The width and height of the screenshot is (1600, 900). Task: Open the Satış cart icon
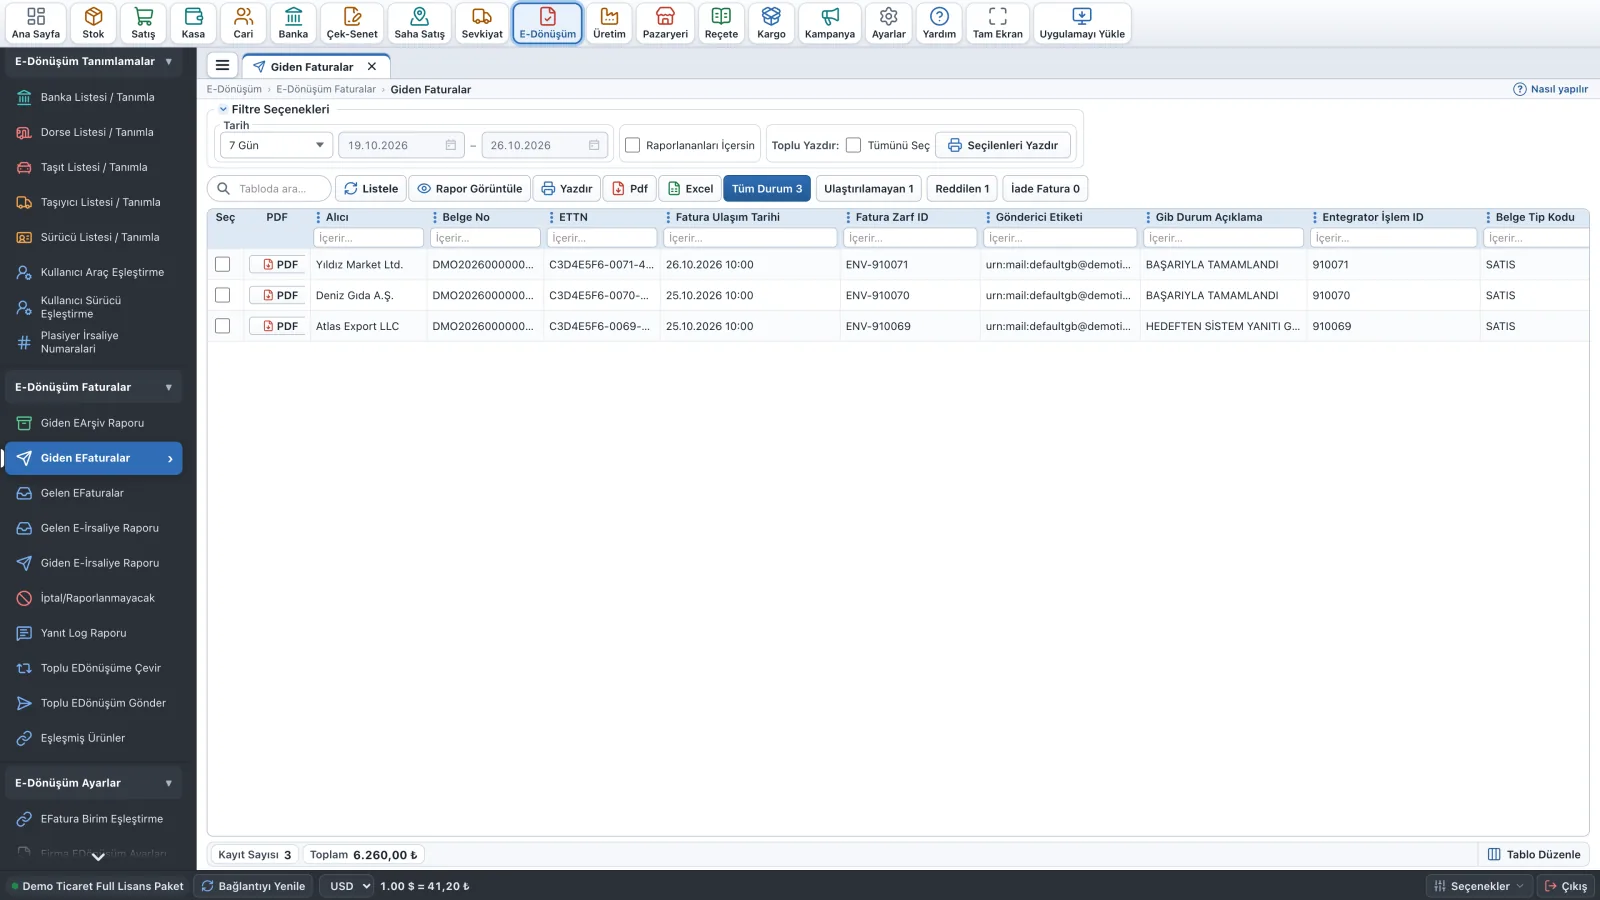click(x=143, y=23)
